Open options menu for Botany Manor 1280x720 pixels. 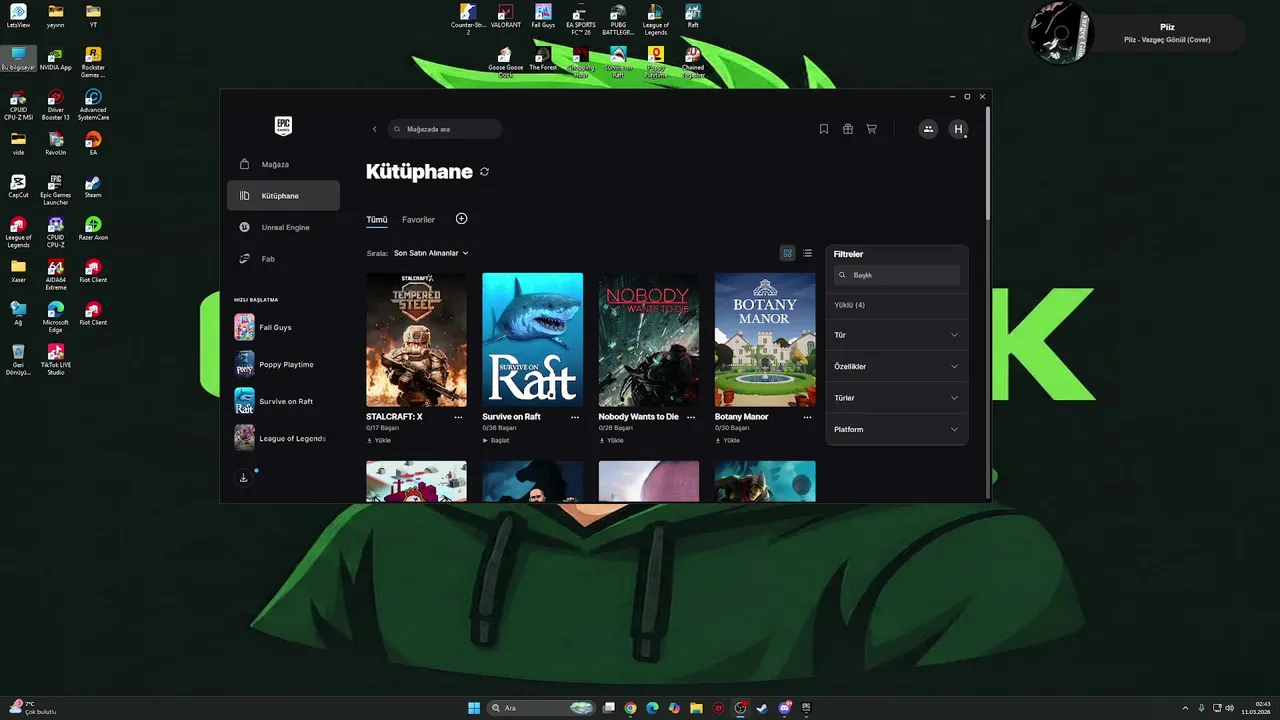807,417
